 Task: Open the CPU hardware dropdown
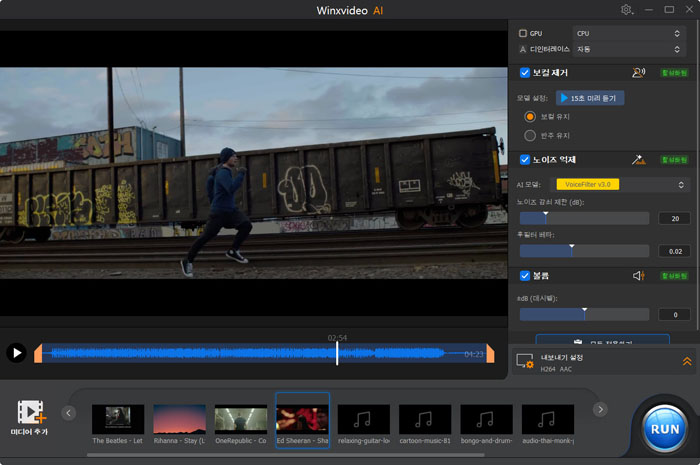[x=628, y=33]
